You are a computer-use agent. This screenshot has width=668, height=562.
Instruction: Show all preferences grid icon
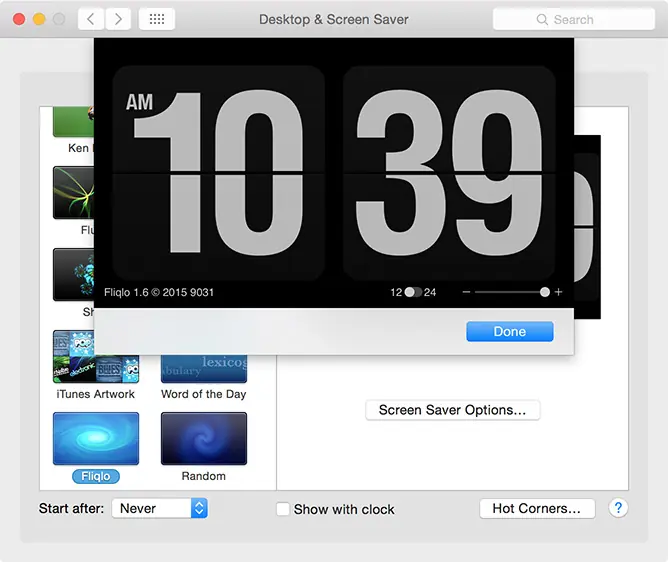(157, 19)
